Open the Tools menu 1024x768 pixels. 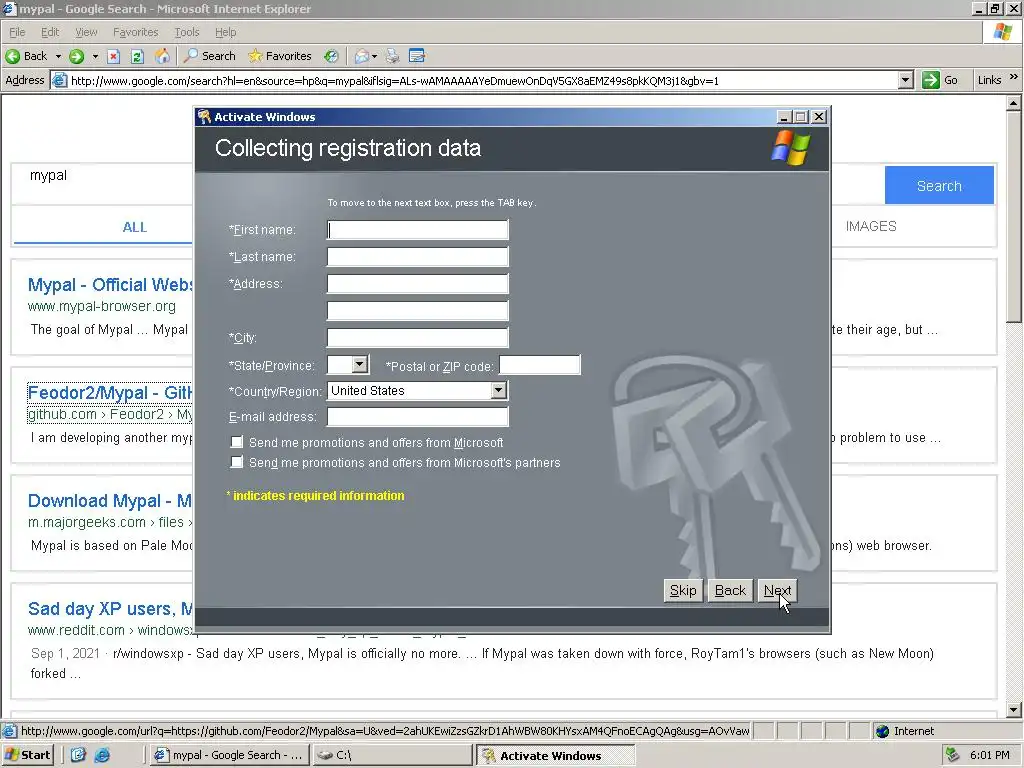coord(187,32)
